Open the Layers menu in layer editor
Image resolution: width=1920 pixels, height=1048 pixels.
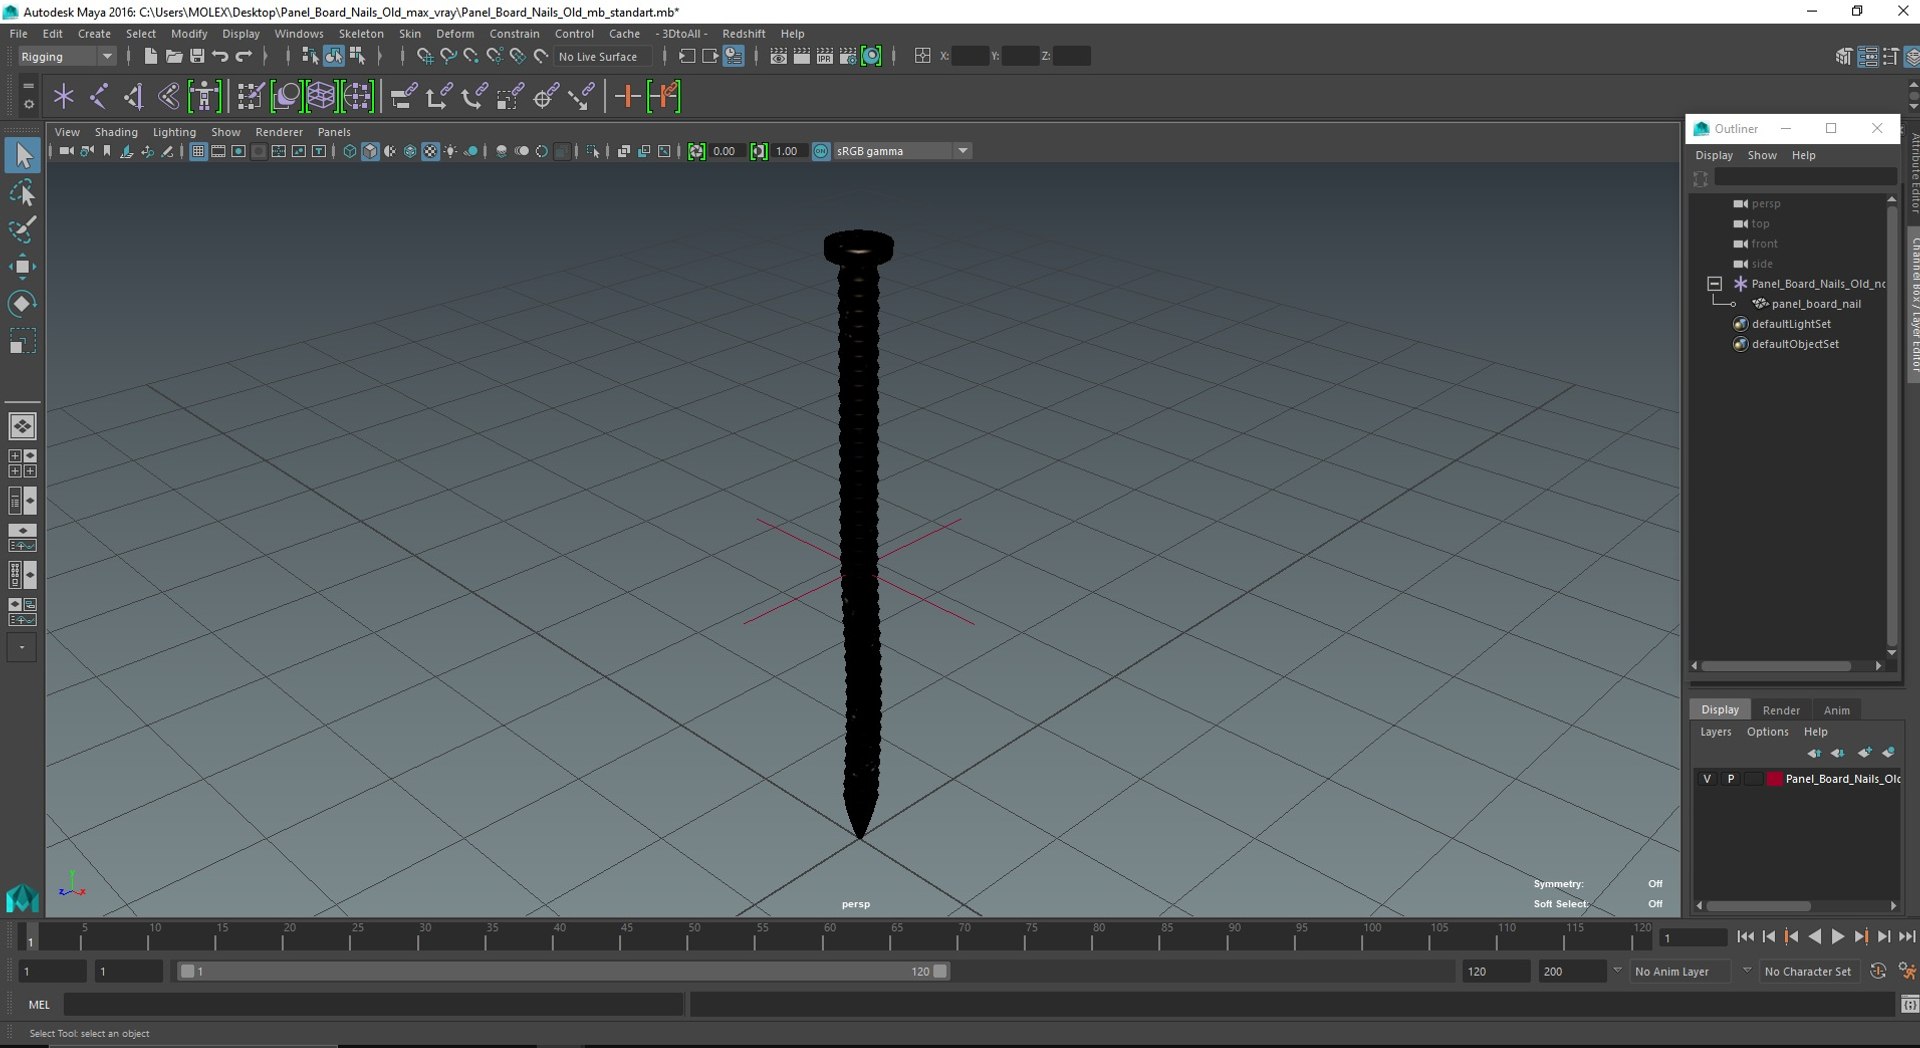point(1715,732)
